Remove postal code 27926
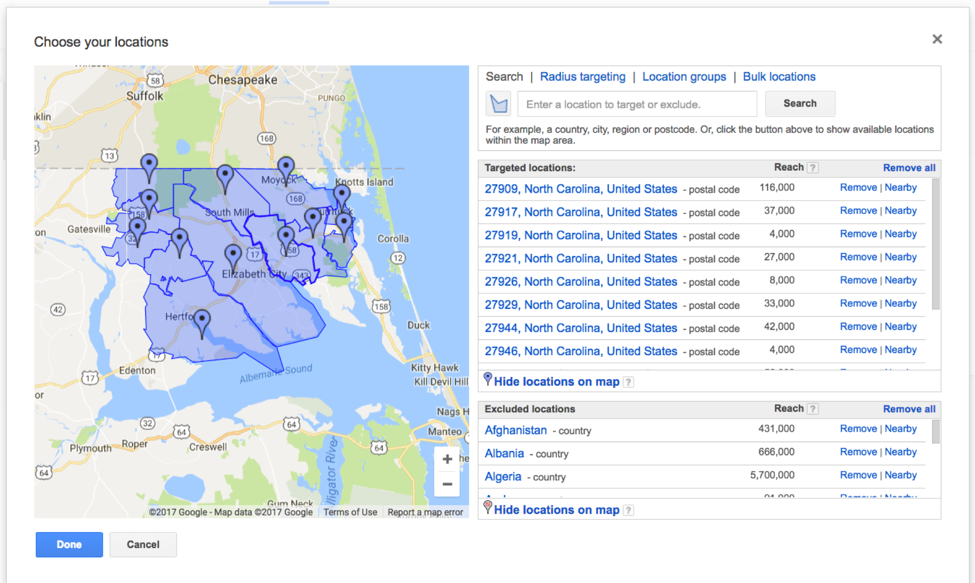The height and width of the screenshot is (583, 975). coord(858,280)
